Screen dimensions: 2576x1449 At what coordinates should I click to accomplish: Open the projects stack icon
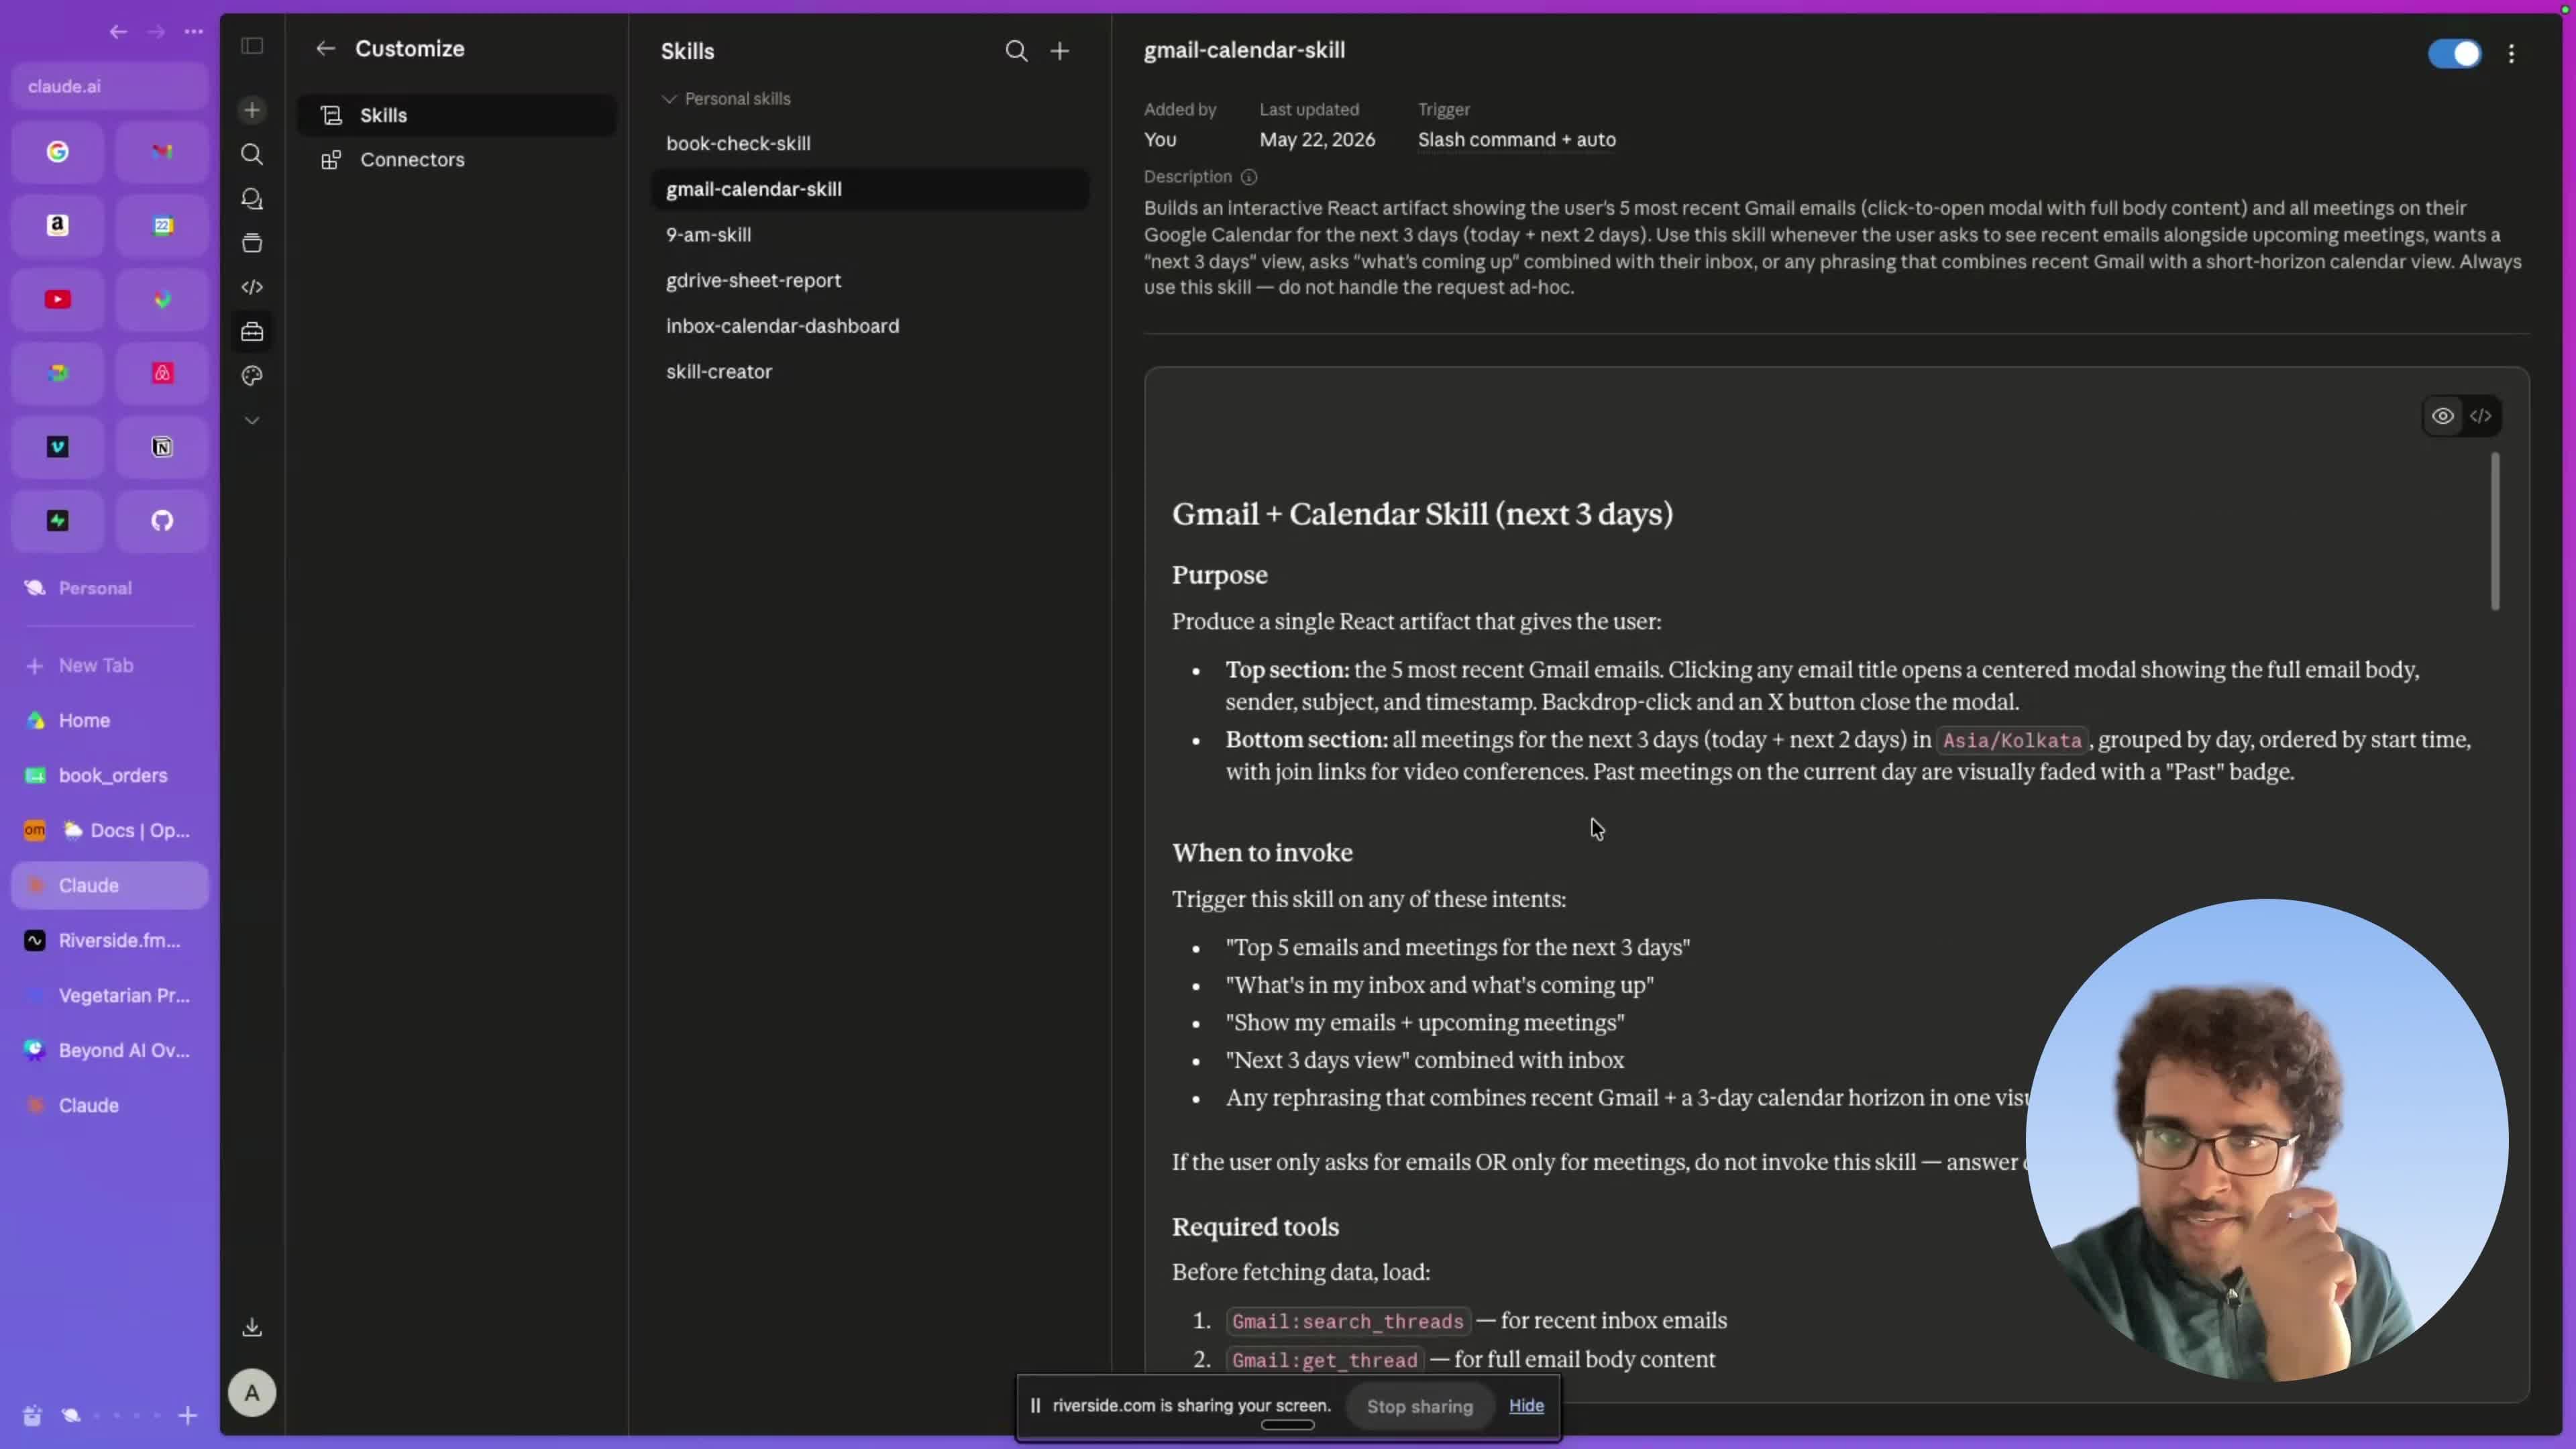click(x=252, y=243)
